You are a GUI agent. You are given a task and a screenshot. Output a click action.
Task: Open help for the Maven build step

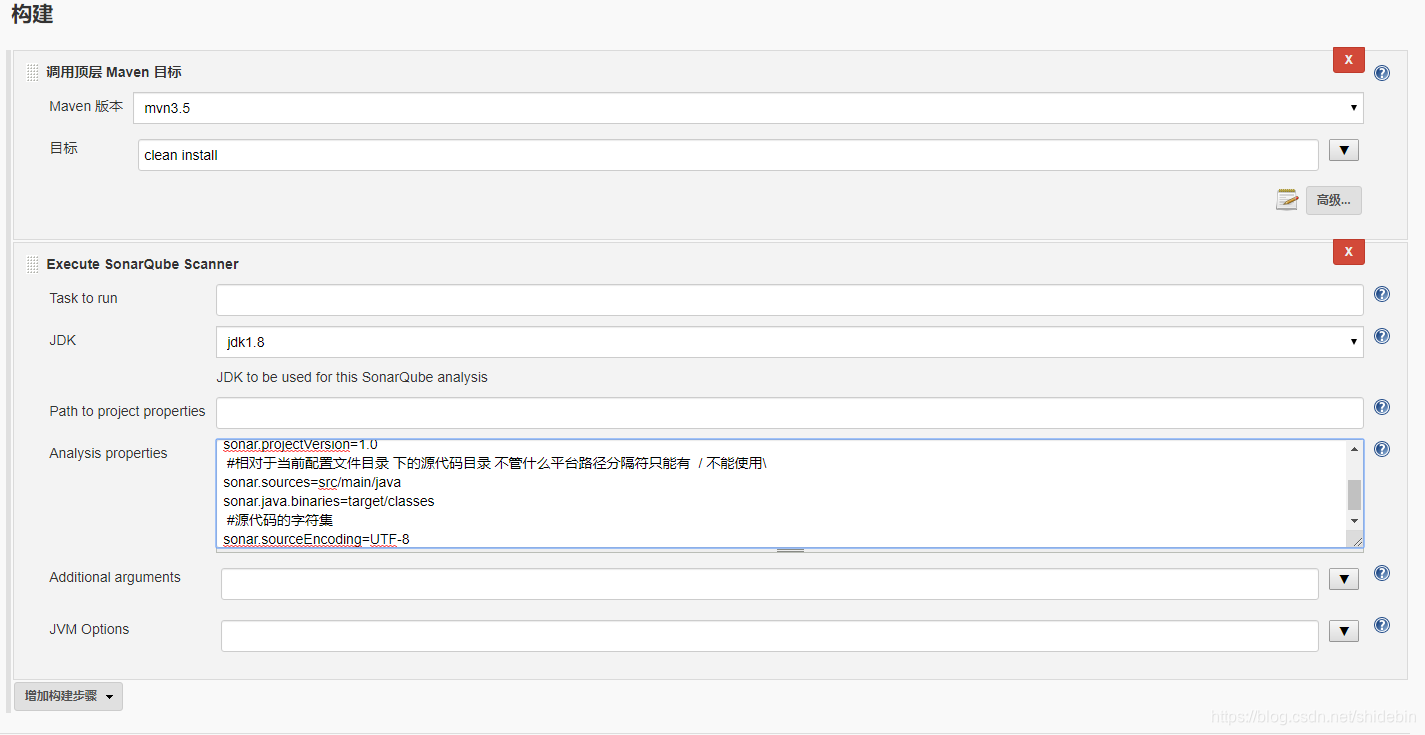tap(1382, 73)
